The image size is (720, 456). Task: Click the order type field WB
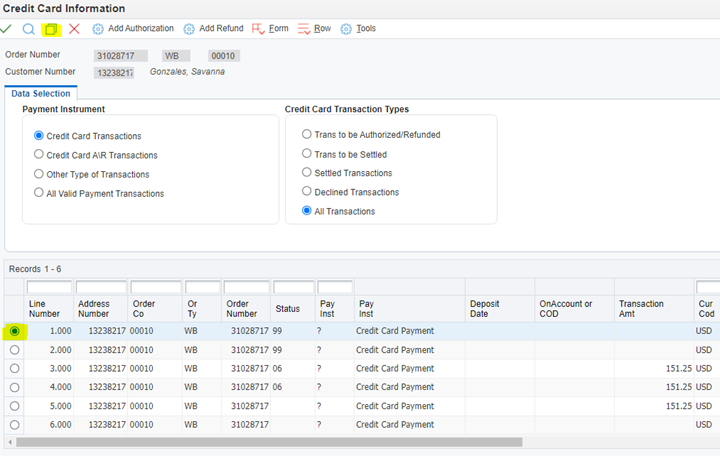[176, 56]
